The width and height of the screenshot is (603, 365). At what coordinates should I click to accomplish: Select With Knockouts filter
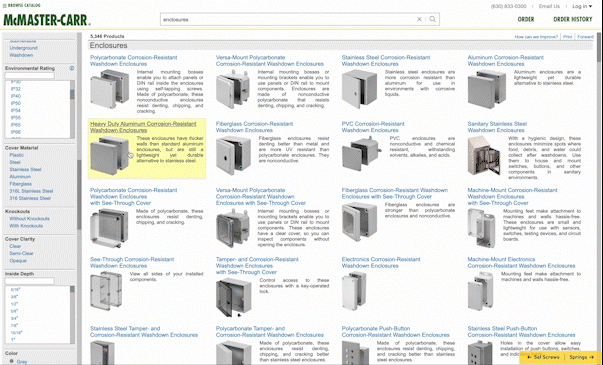26,226
